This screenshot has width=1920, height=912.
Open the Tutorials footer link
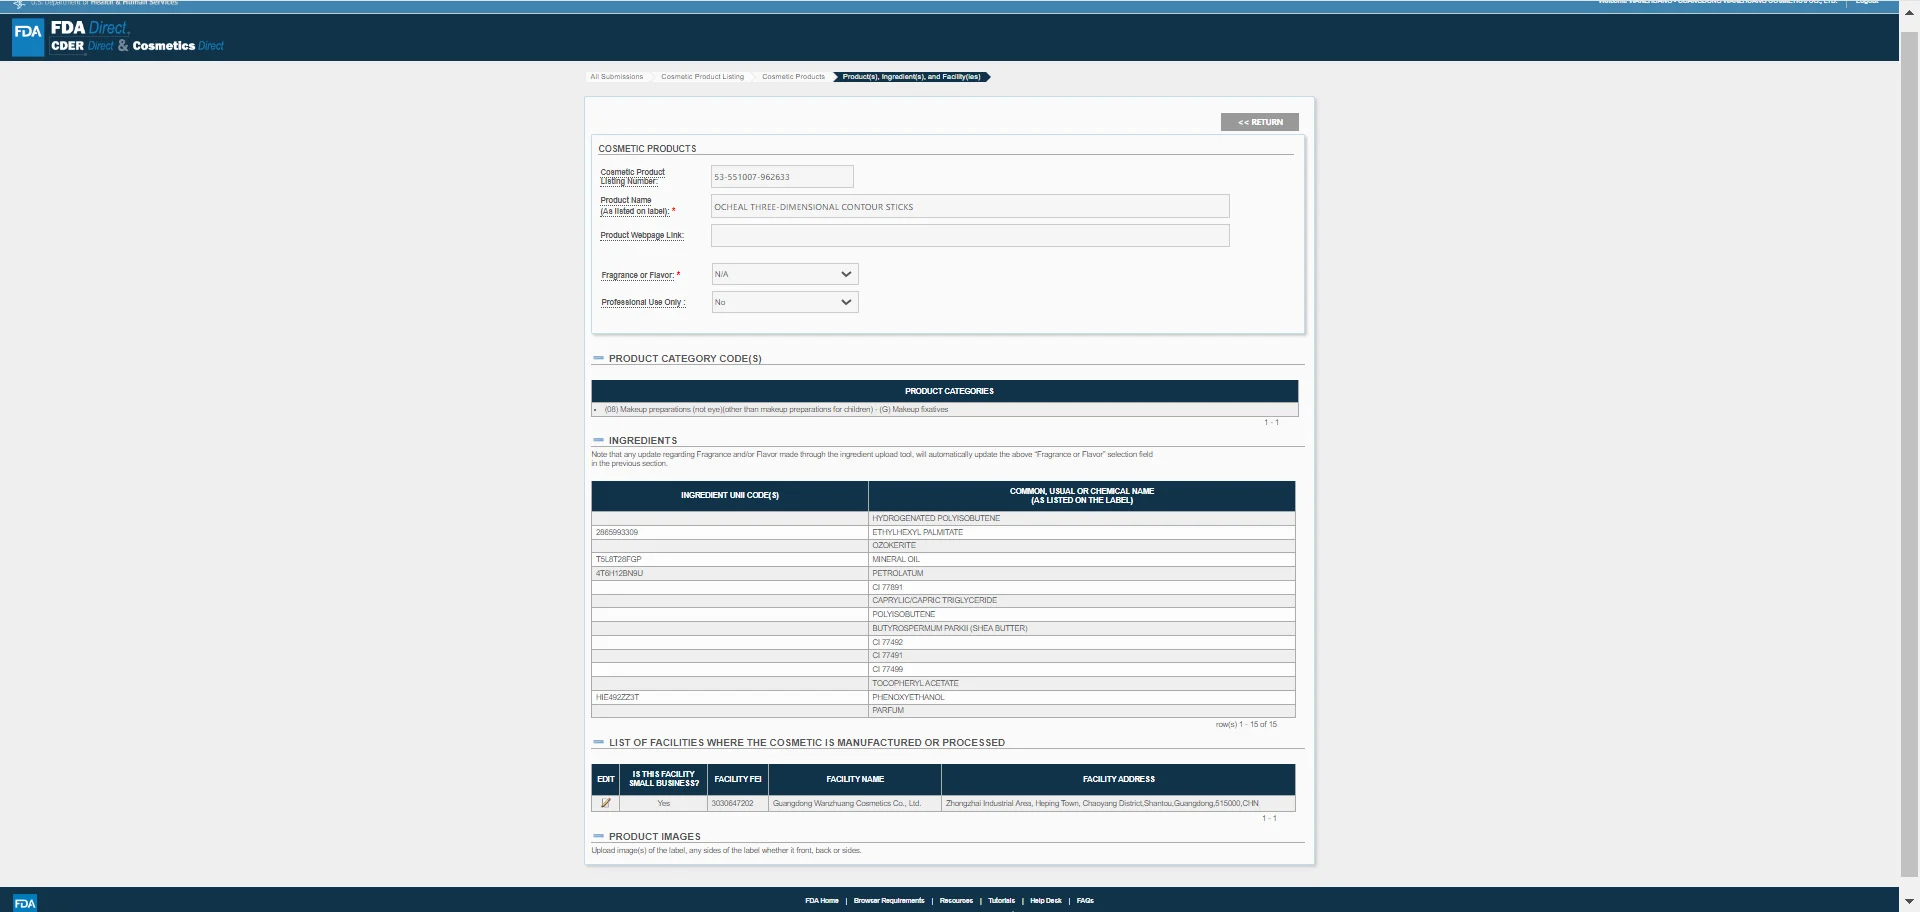point(1001,901)
